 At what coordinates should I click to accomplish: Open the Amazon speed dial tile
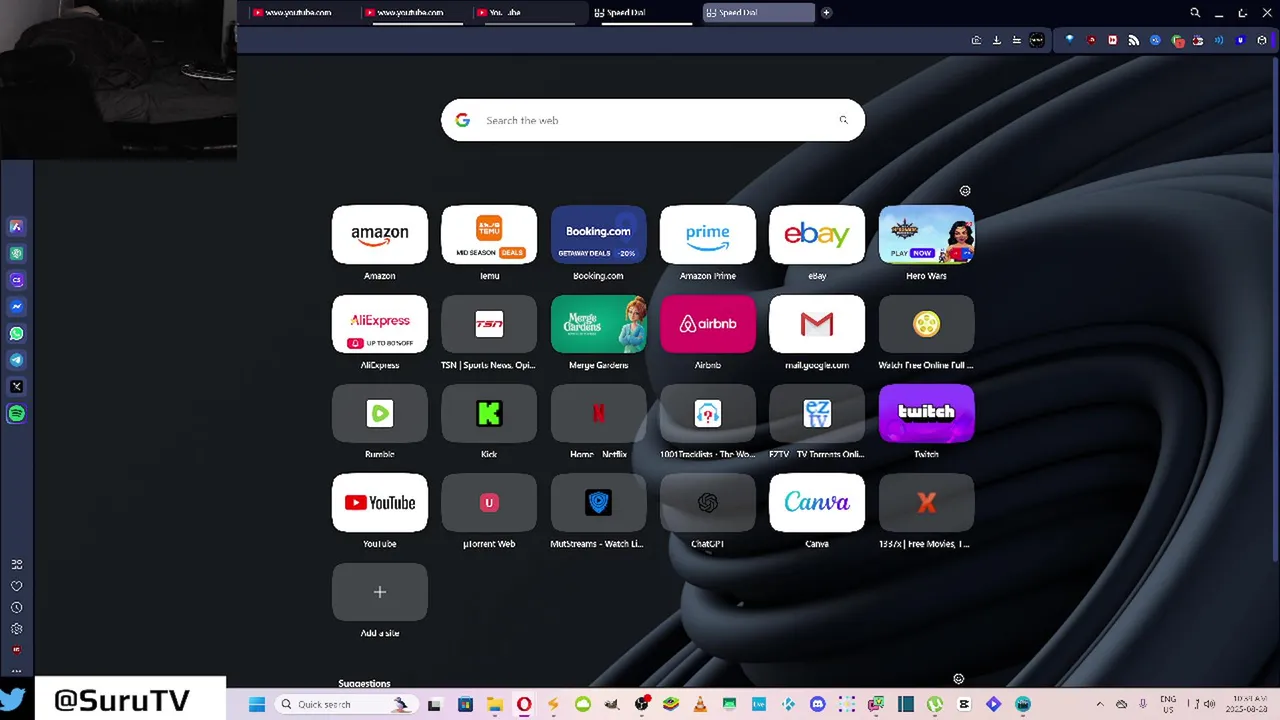click(380, 235)
